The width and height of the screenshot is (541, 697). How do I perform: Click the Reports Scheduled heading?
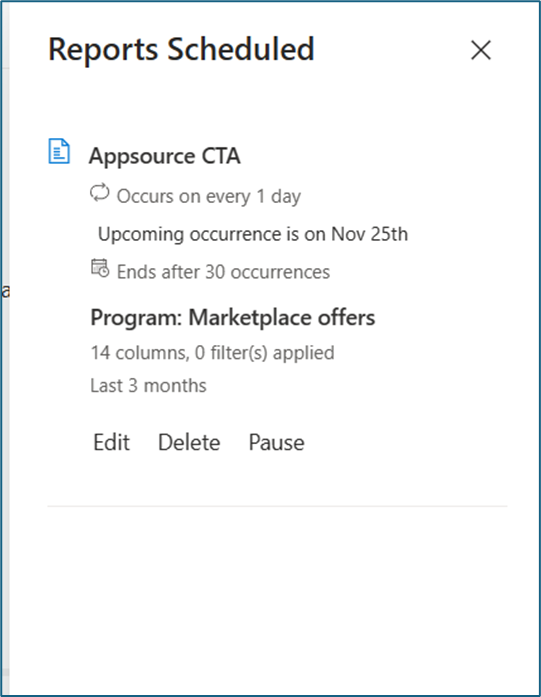pos(181,49)
